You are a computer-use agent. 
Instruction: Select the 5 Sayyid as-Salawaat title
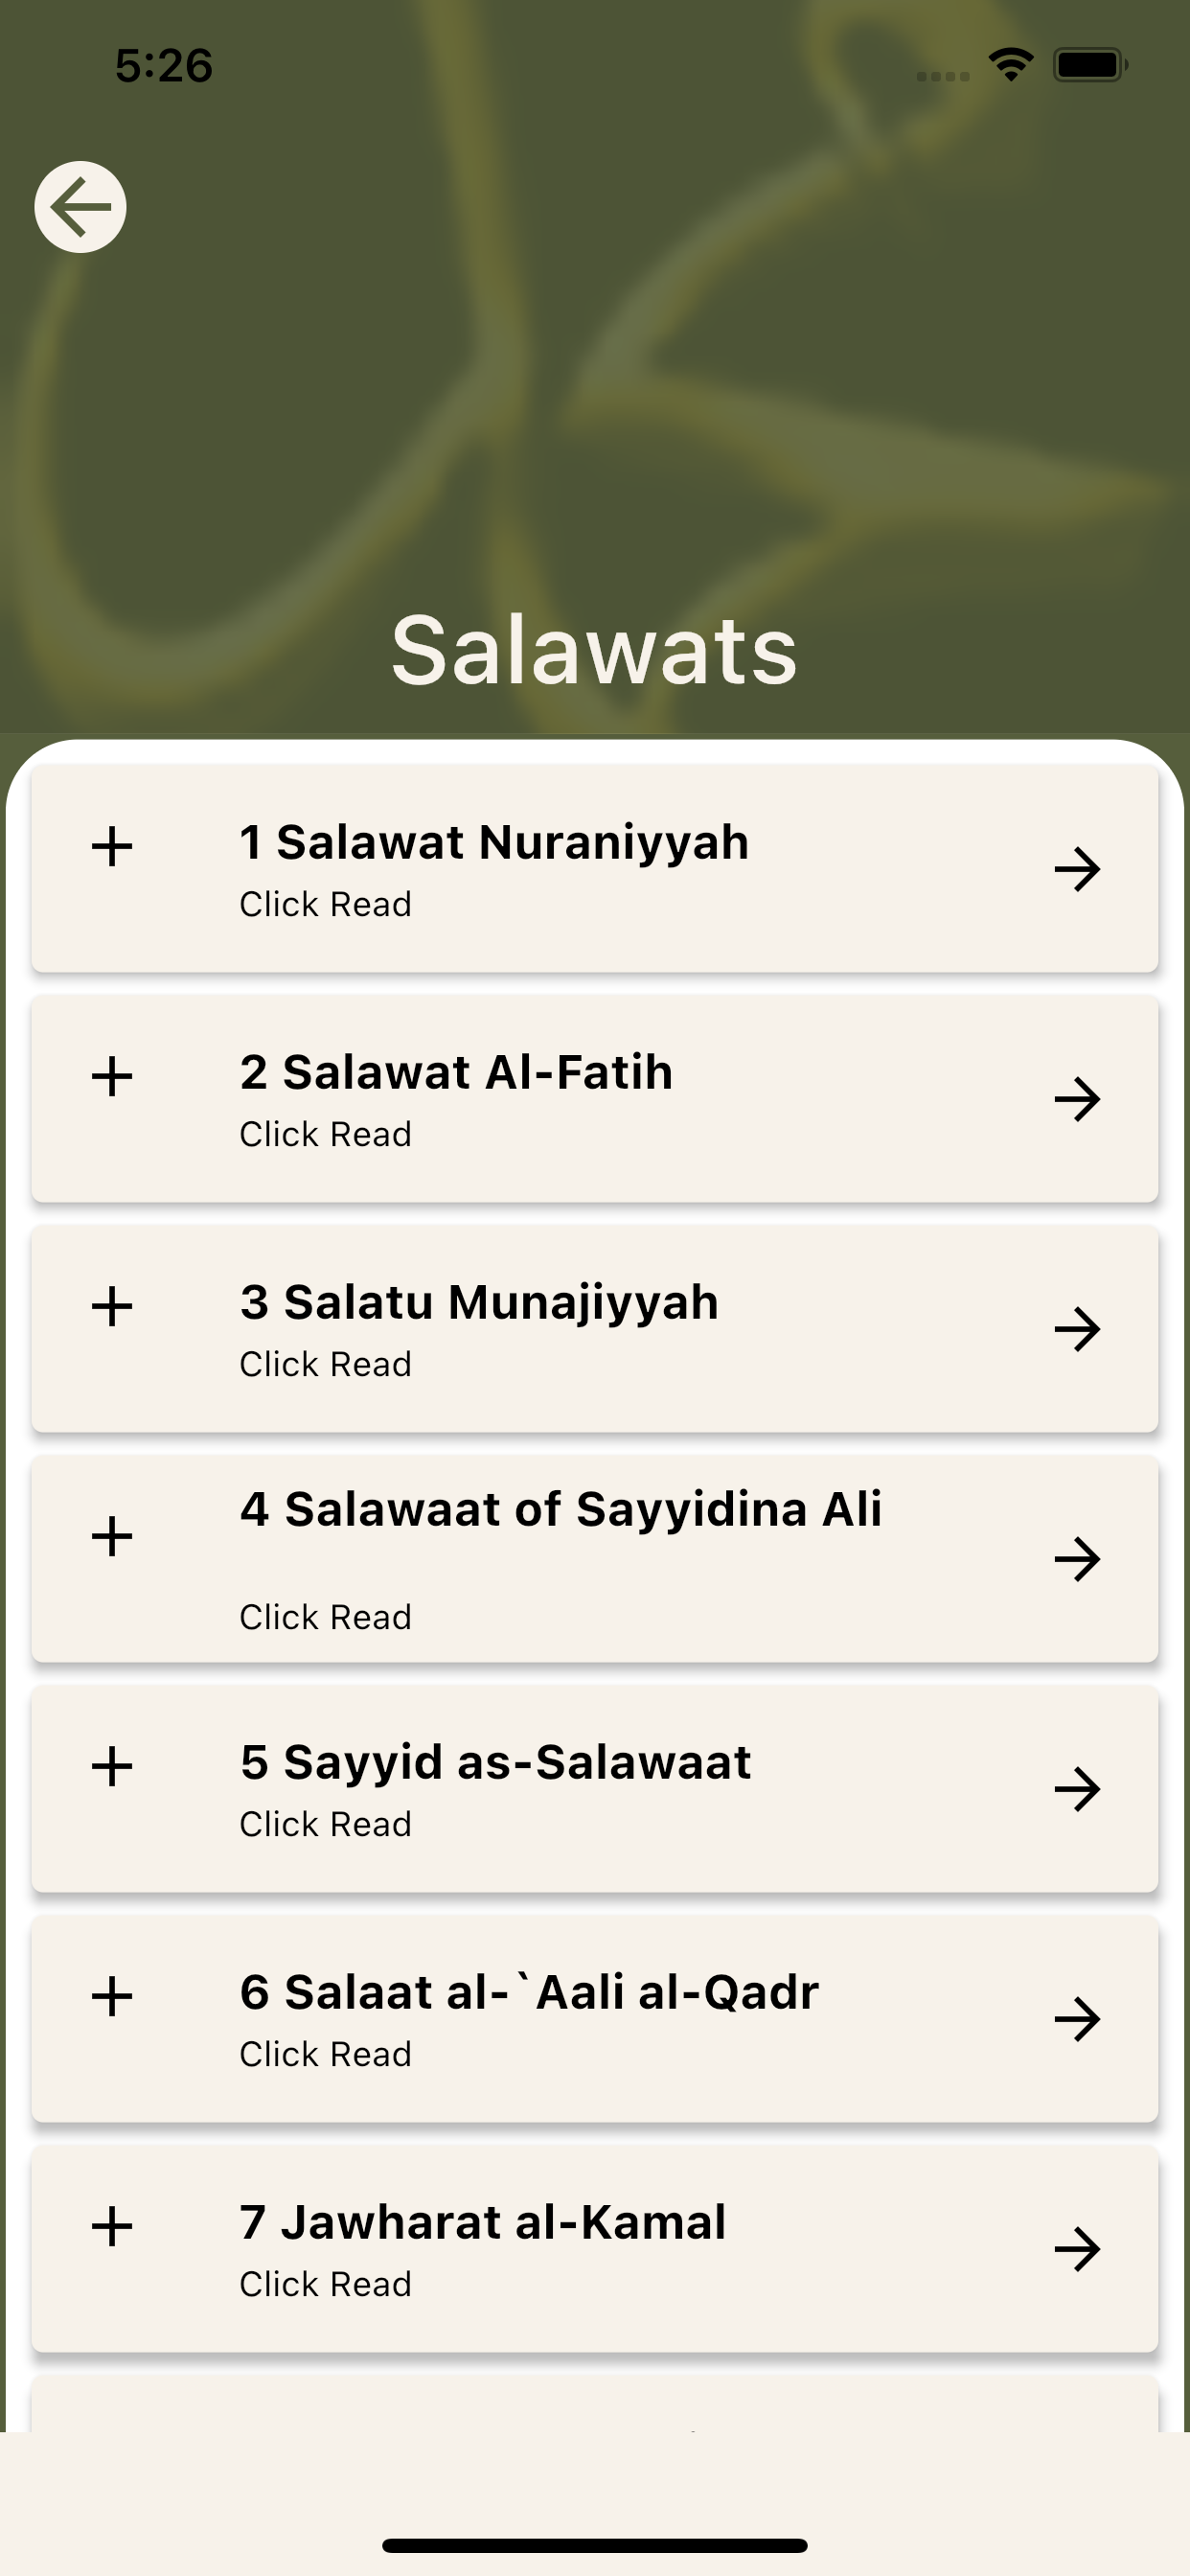[495, 1762]
